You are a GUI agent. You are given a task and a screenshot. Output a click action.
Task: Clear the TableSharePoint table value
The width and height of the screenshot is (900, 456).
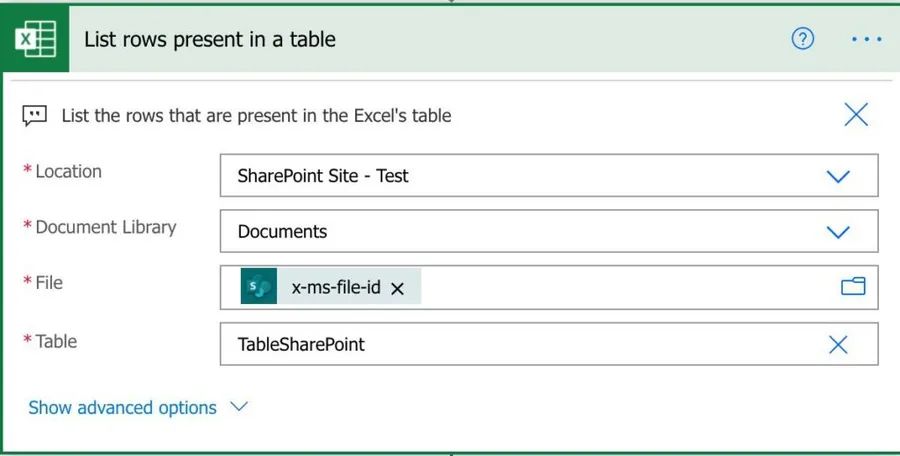click(838, 344)
